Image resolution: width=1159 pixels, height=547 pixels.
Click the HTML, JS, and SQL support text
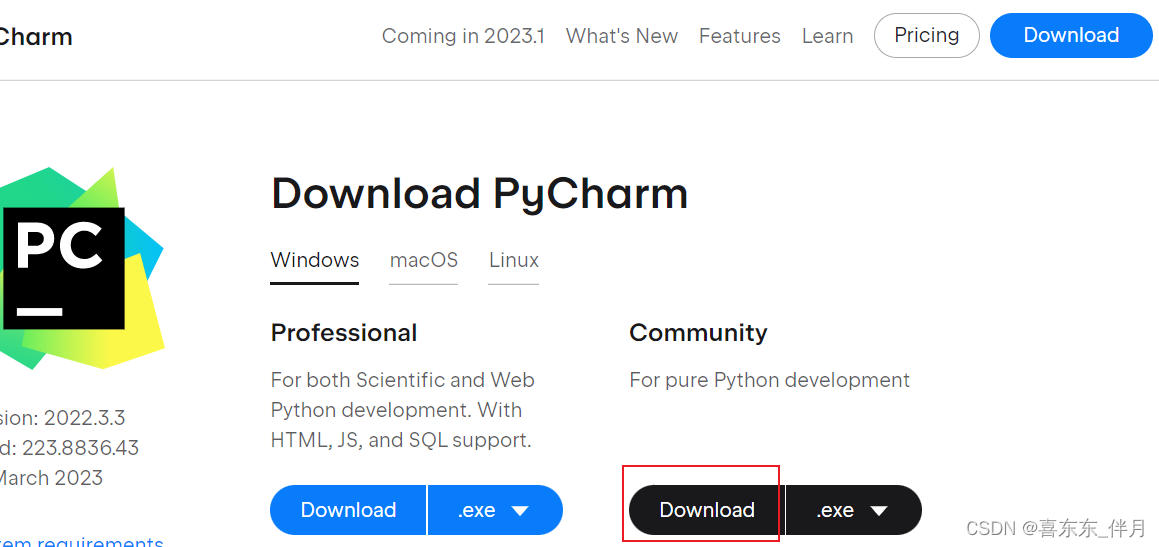pyautogui.click(x=401, y=441)
